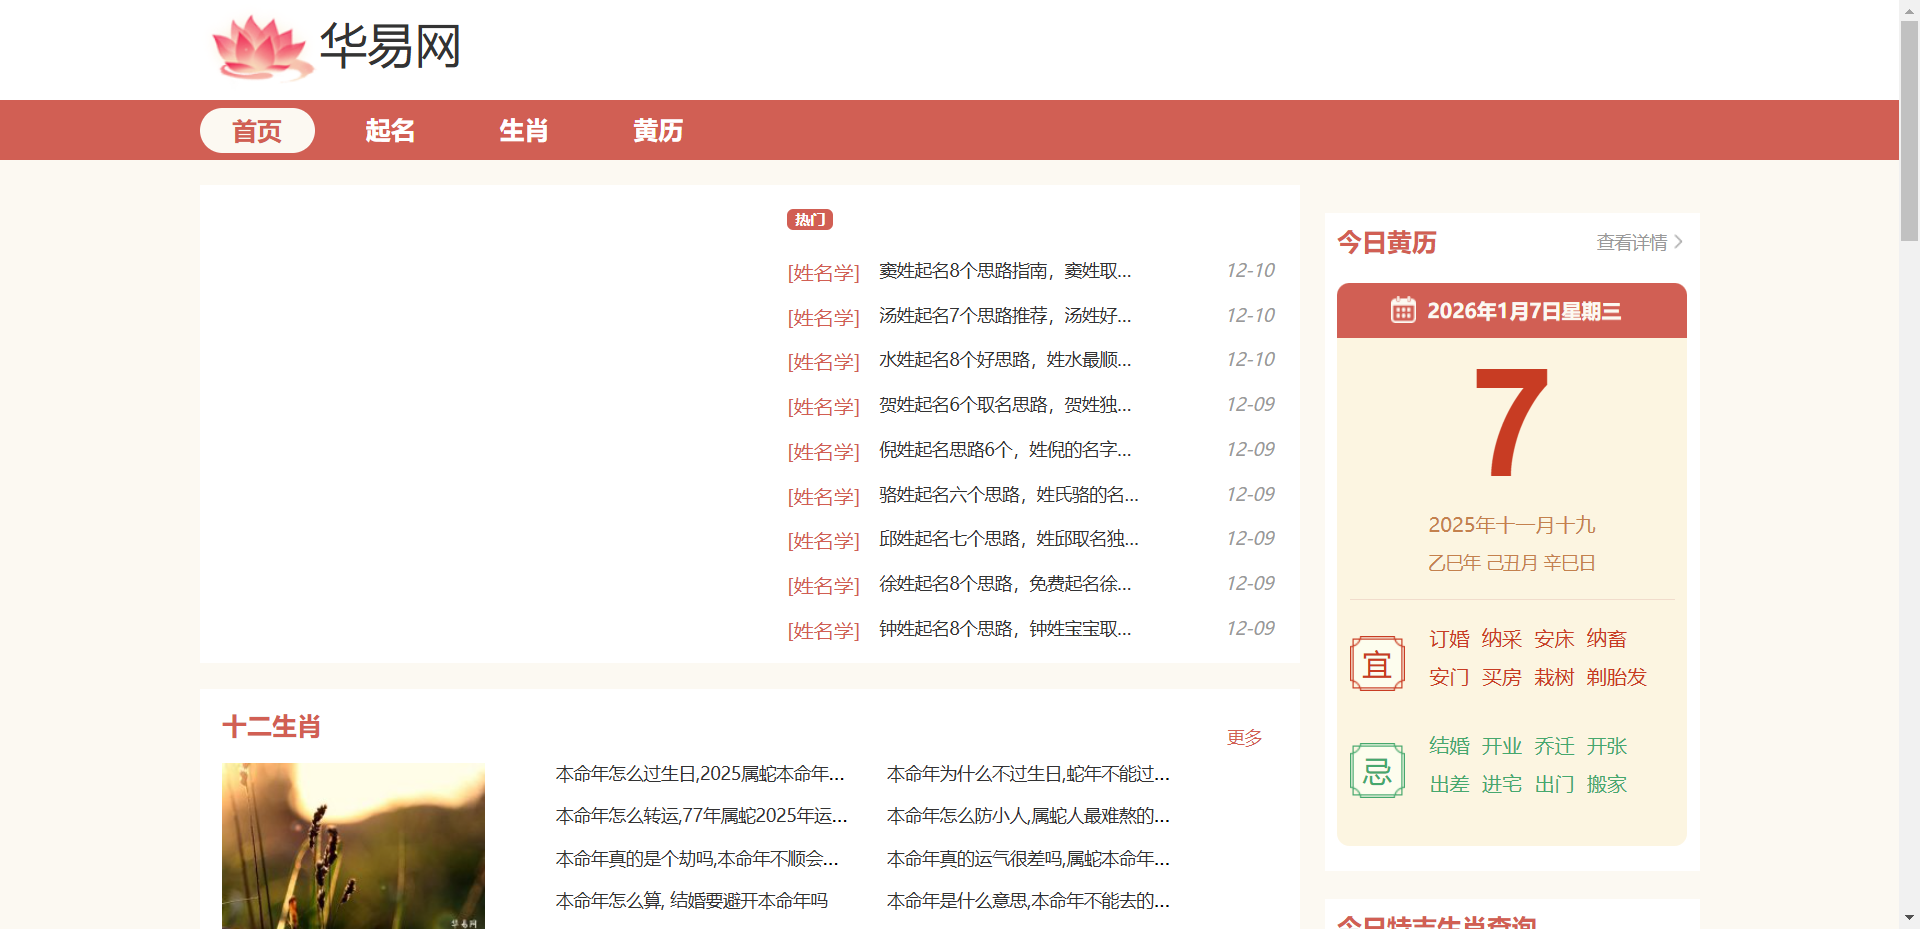Click the 查看详情 link
This screenshot has width=1920, height=929.
[1632, 241]
